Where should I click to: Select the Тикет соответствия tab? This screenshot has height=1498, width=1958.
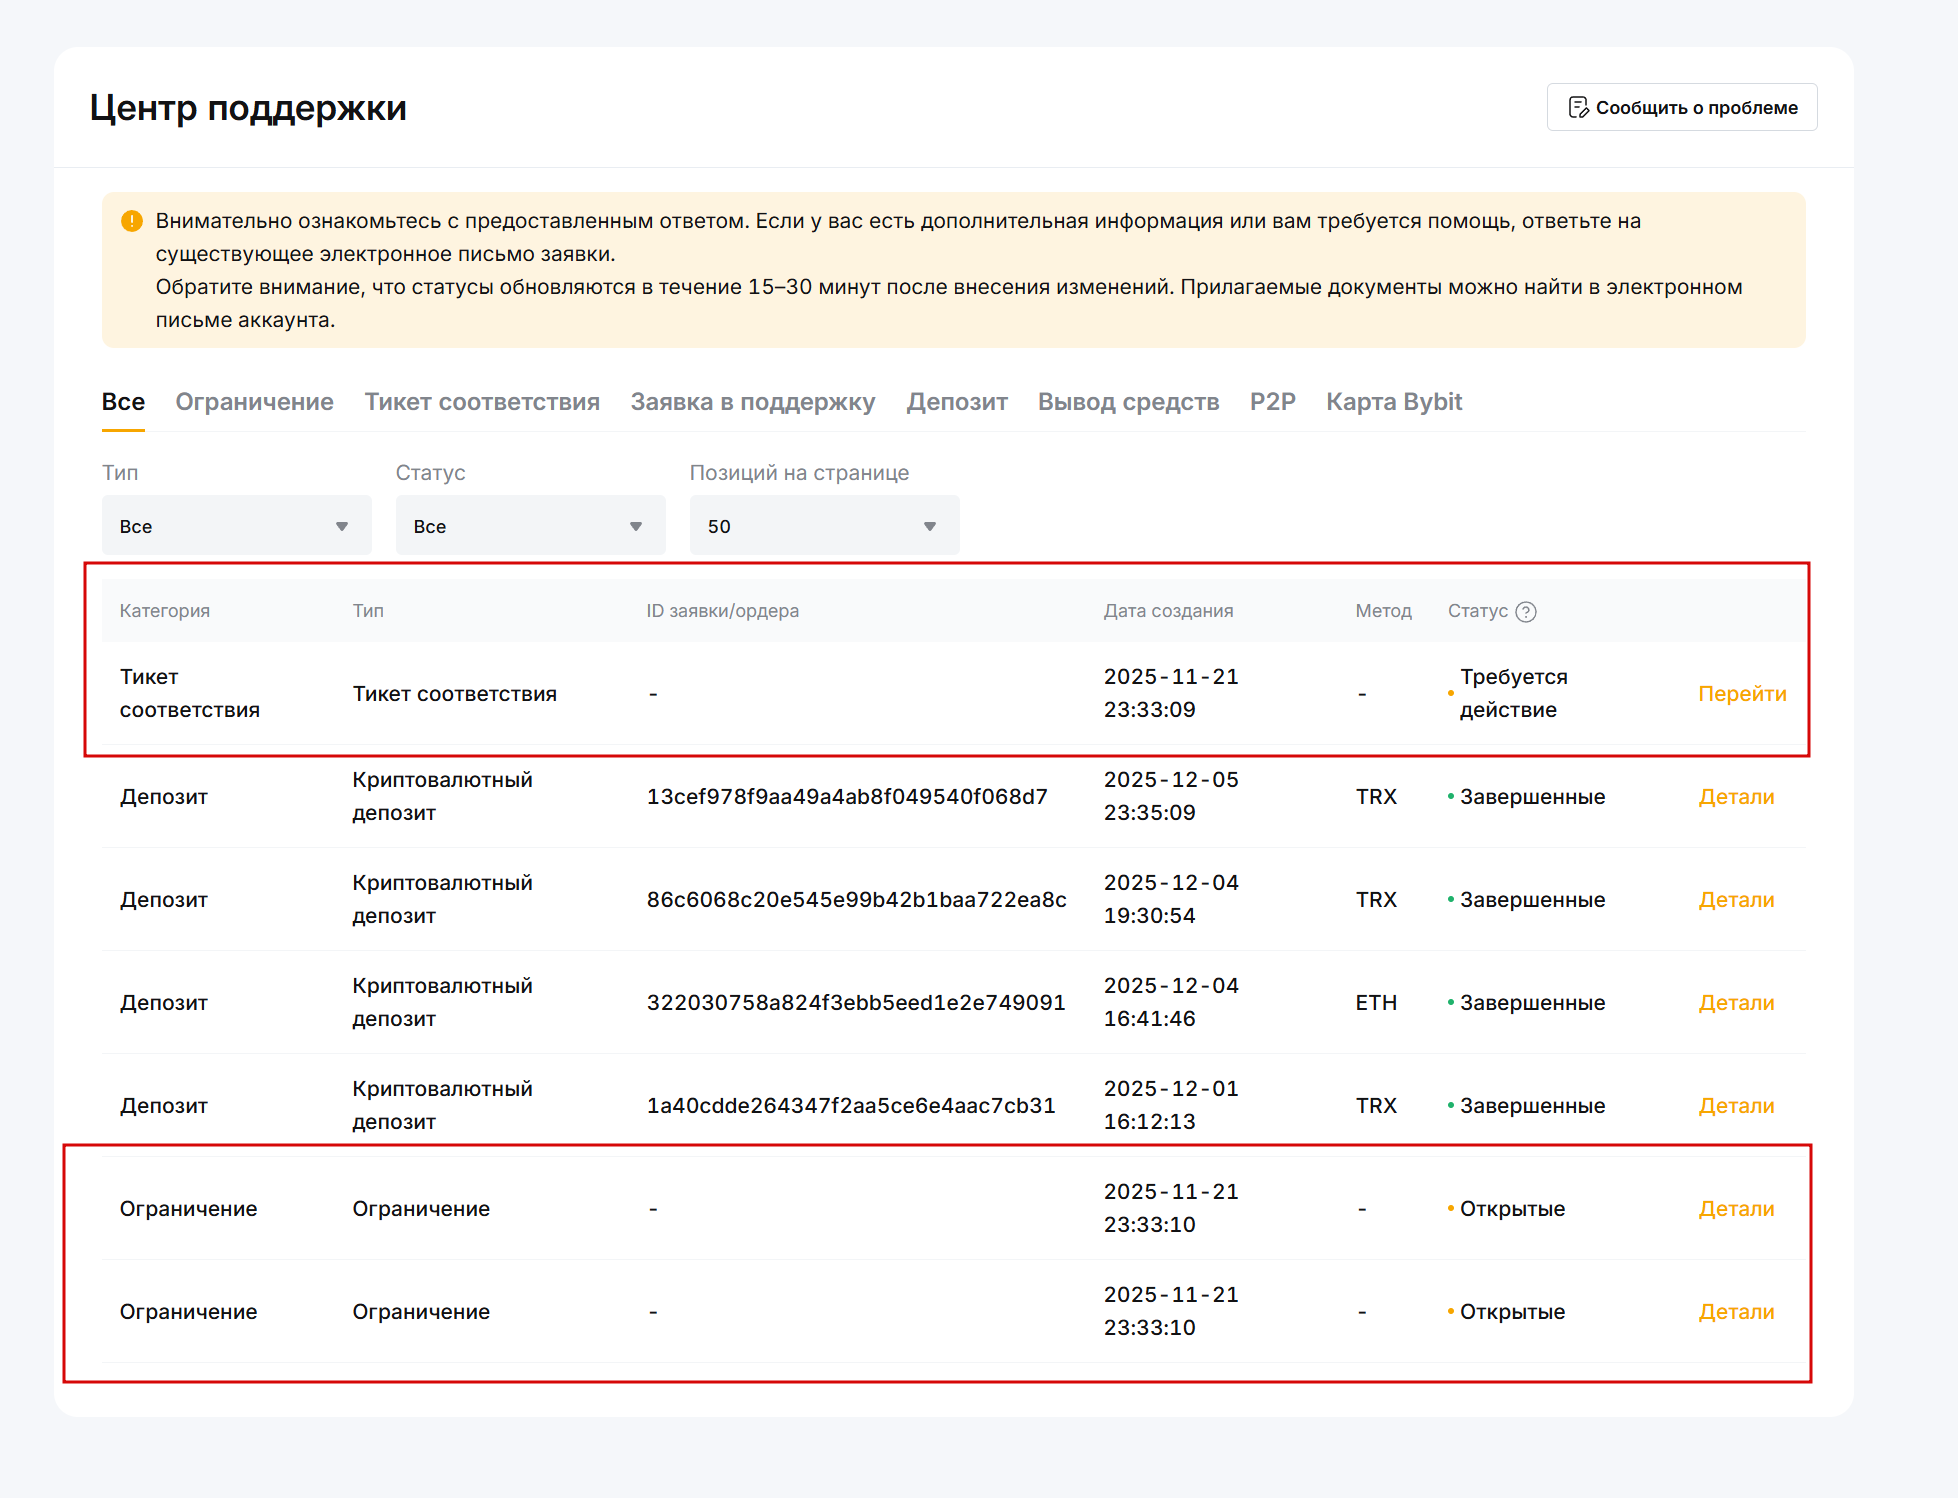point(482,402)
